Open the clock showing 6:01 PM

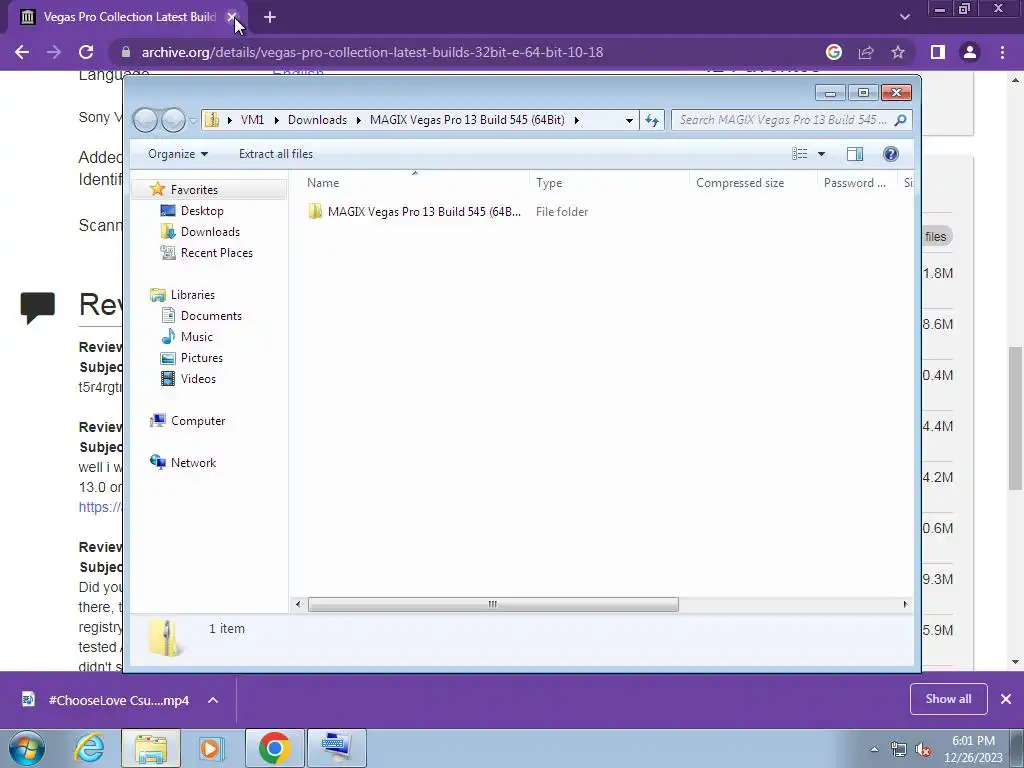(973, 749)
